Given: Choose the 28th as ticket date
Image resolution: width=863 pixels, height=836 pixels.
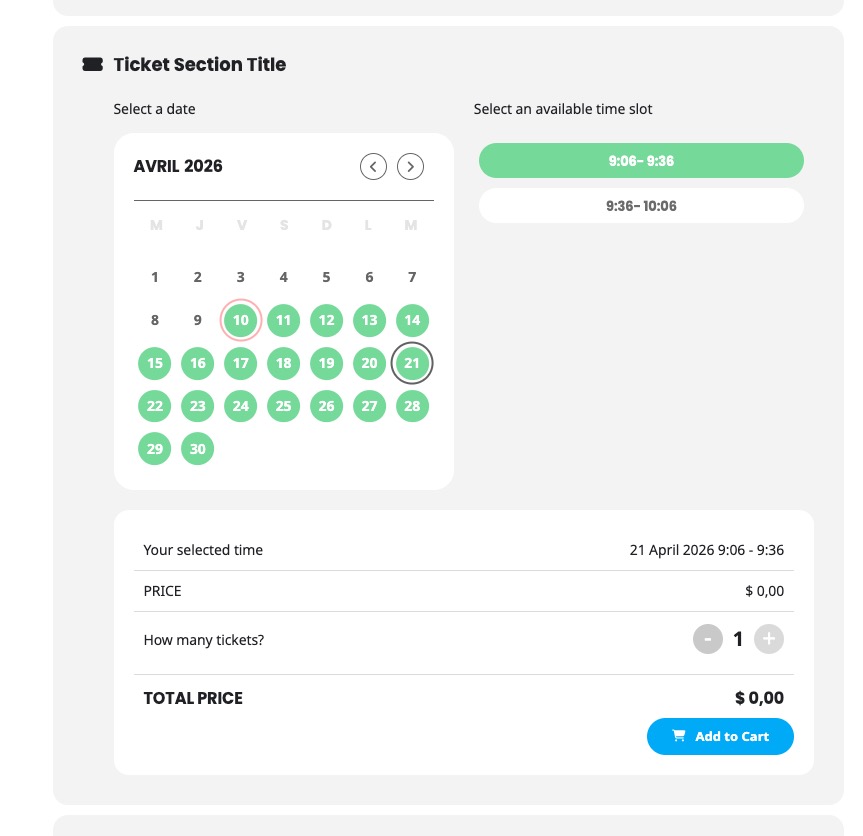Looking at the screenshot, I should pyautogui.click(x=412, y=406).
